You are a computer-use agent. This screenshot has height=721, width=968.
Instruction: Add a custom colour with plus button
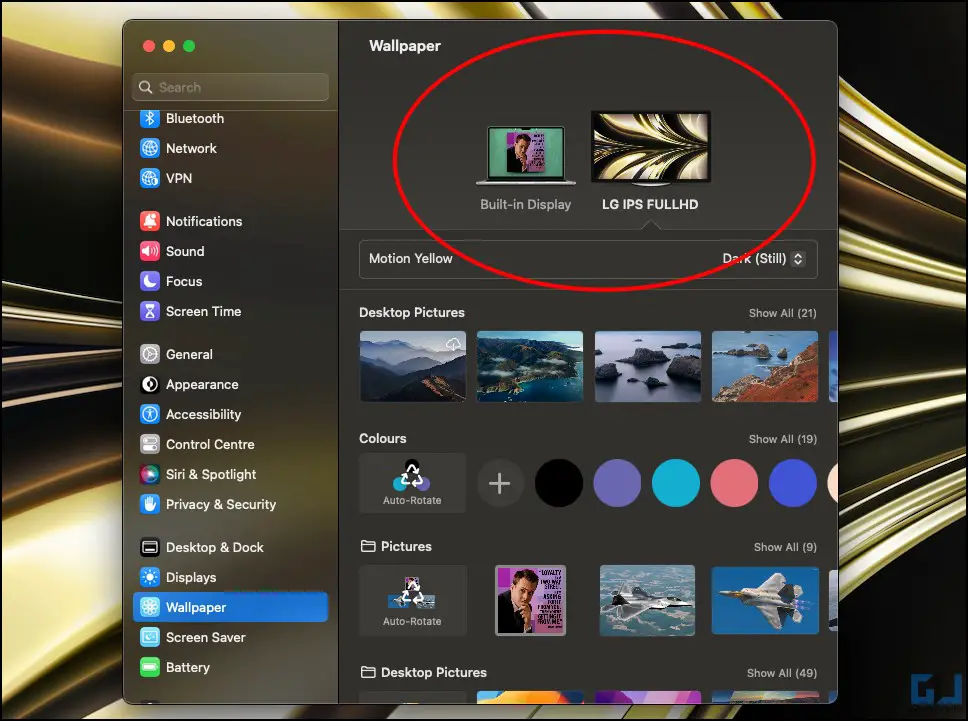(499, 483)
